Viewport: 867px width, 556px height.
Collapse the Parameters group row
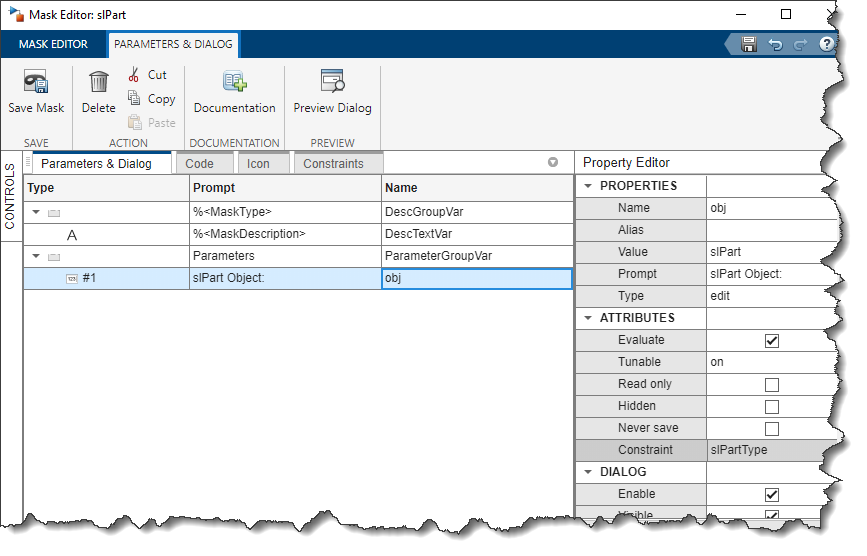(37, 256)
